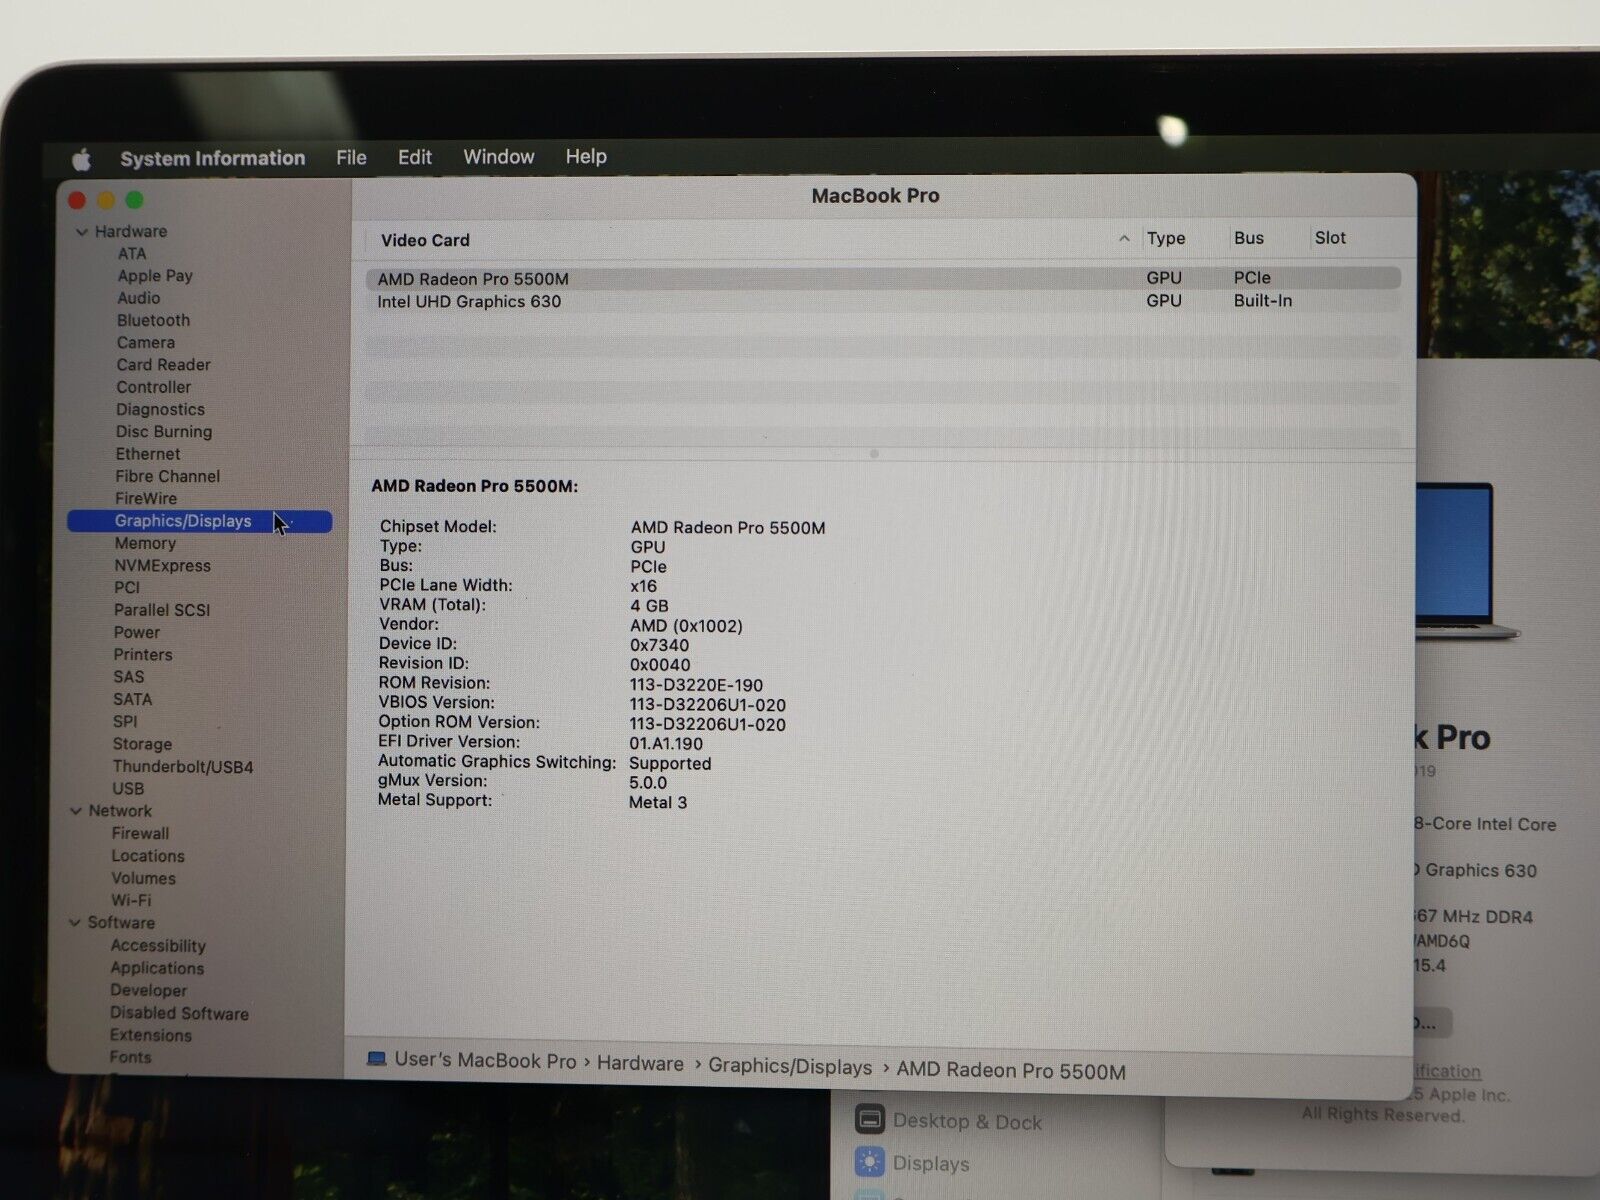Collapse the Network section
Viewport: 1600px width, 1200px height.
click(75, 811)
